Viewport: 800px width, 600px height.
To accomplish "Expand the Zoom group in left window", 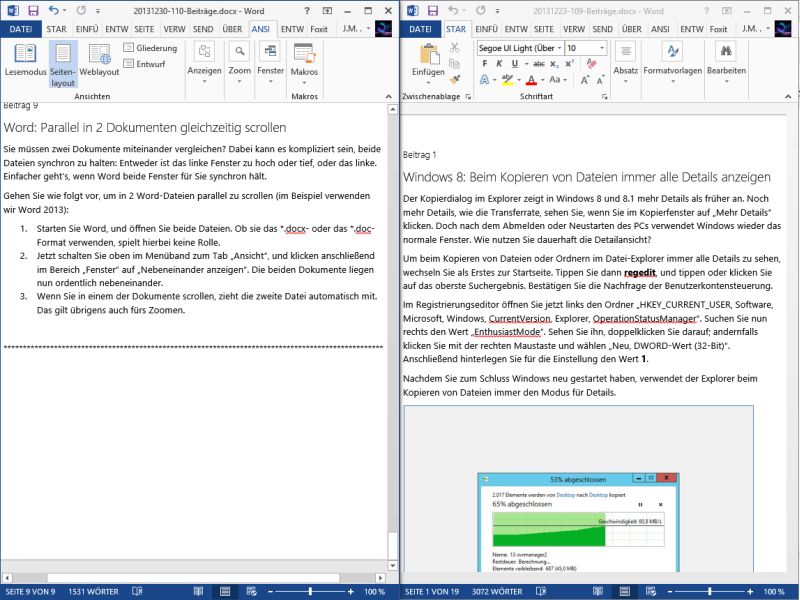I will 239,63.
